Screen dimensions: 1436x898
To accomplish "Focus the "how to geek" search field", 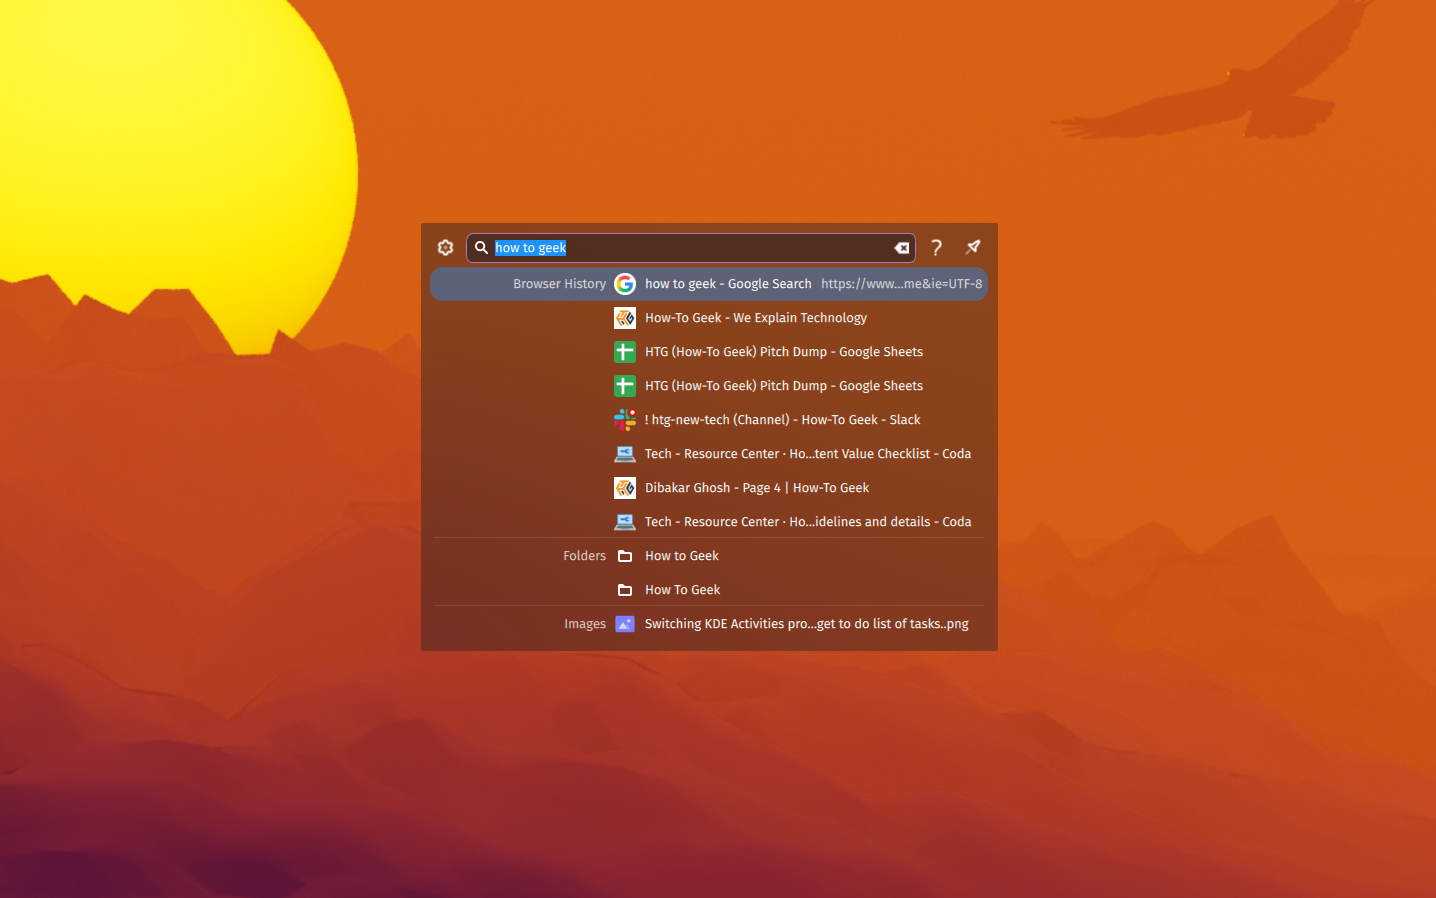I will click(691, 248).
